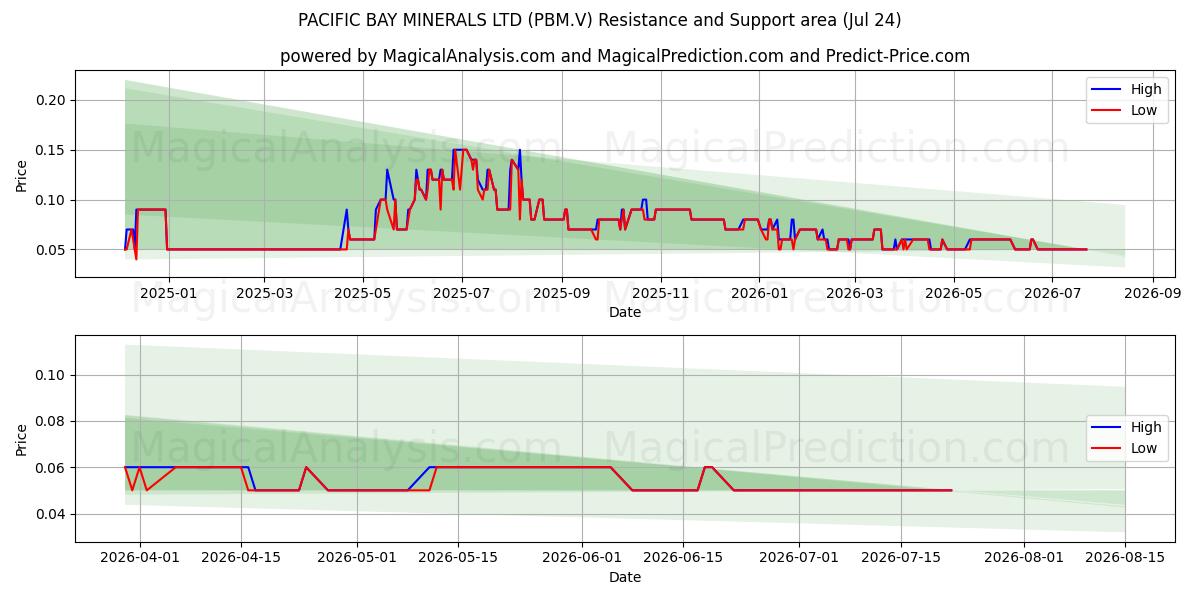Click the '2026-03' tick label
The image size is (1200, 600).
853,293
